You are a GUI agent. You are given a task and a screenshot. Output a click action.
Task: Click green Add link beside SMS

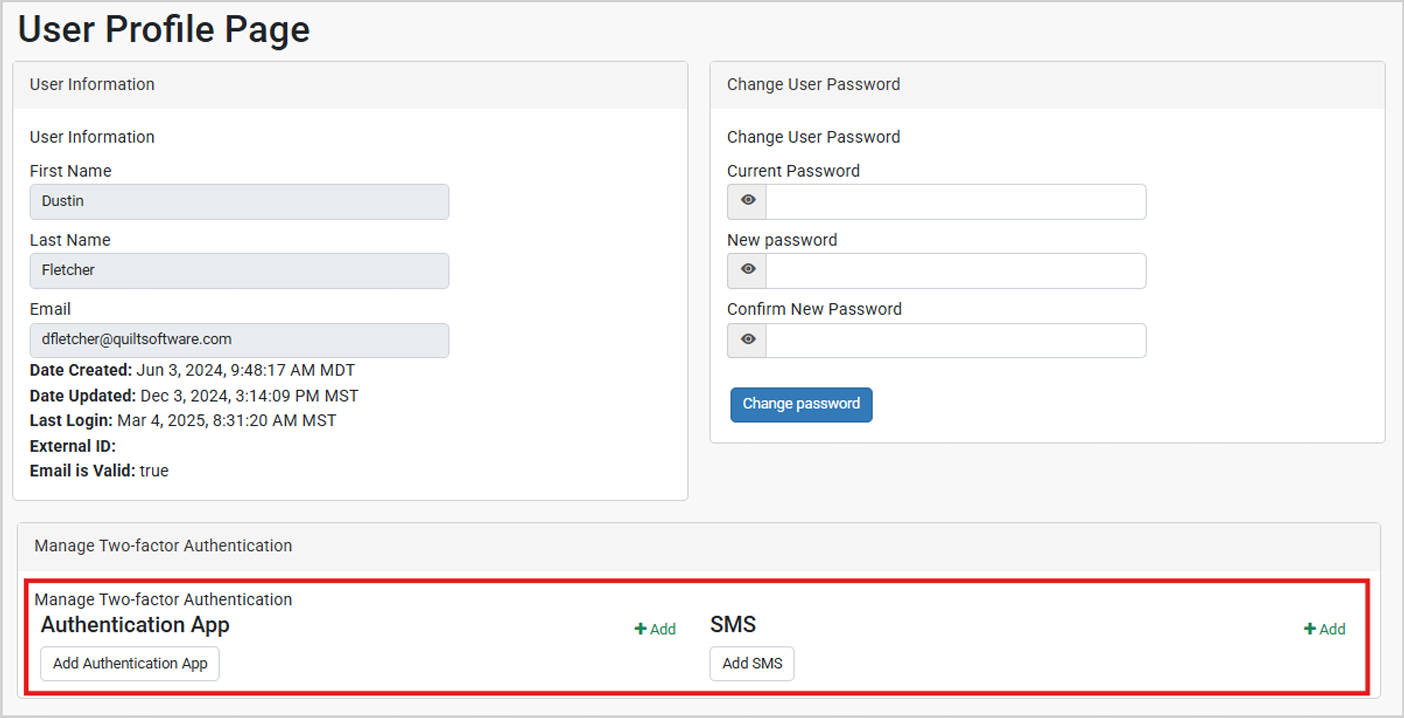click(1324, 629)
